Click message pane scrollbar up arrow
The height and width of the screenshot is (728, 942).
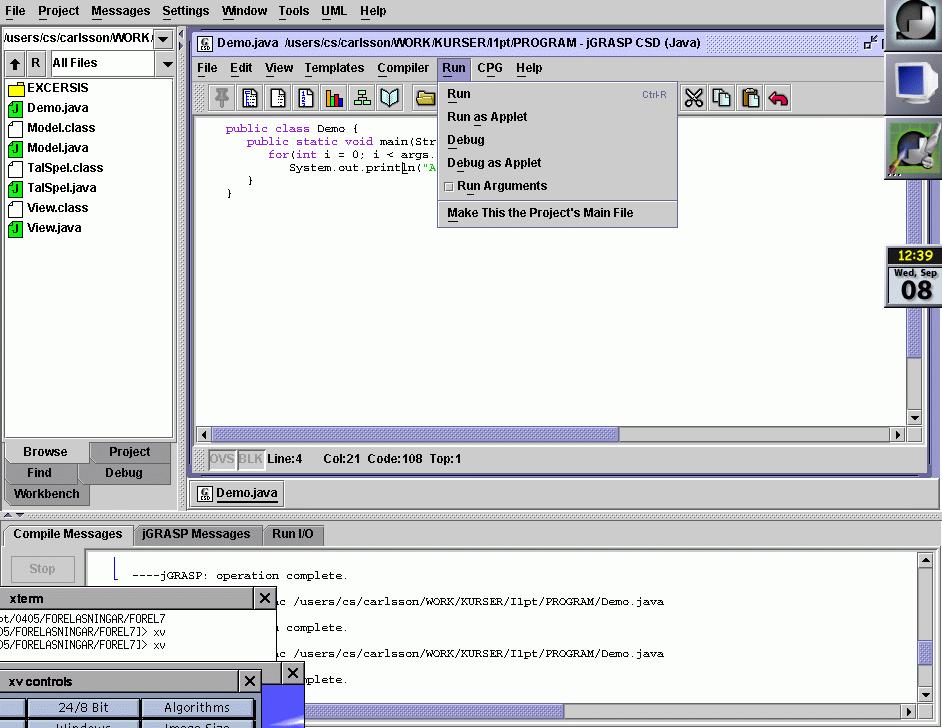pos(925,560)
